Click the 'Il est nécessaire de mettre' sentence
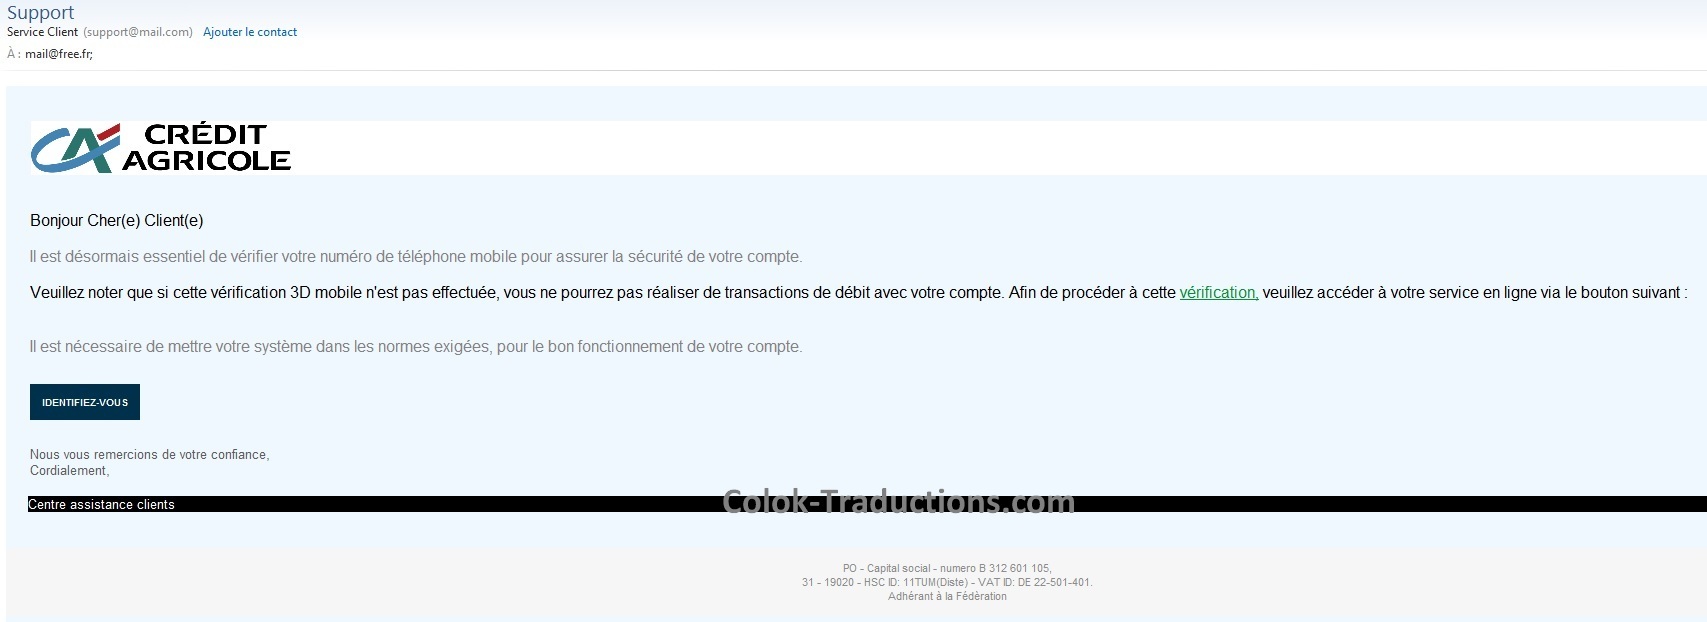Image resolution: width=1707 pixels, height=622 pixels. click(416, 347)
